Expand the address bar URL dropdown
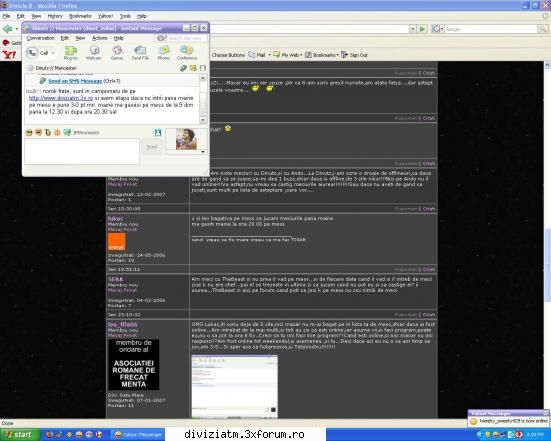 click(x=413, y=29)
